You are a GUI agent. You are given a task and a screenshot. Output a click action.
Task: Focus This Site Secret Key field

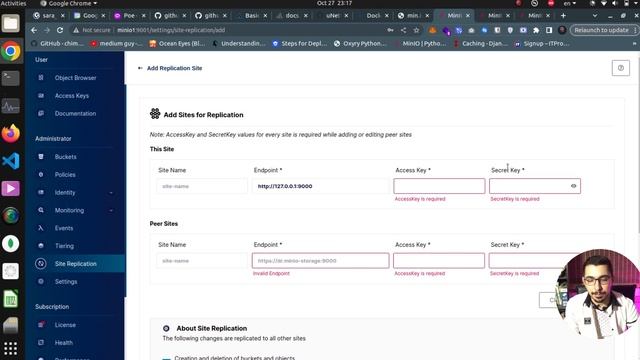535,186
